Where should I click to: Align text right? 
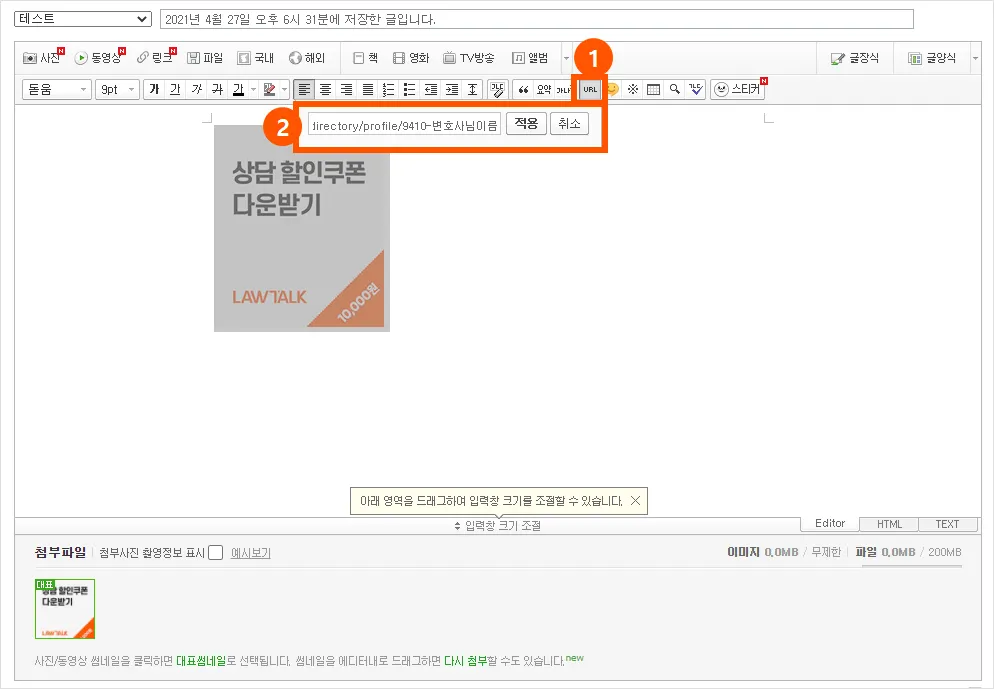pyautogui.click(x=346, y=89)
